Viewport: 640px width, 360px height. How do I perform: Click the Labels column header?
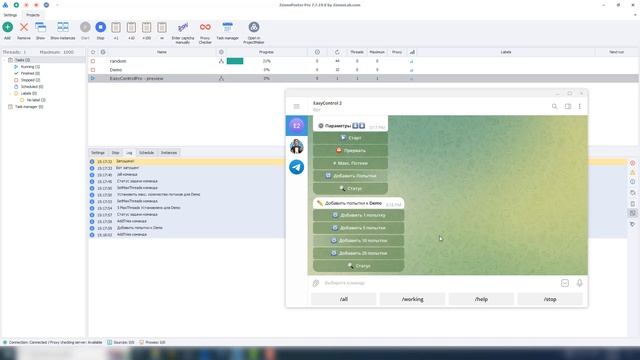pos(506,52)
